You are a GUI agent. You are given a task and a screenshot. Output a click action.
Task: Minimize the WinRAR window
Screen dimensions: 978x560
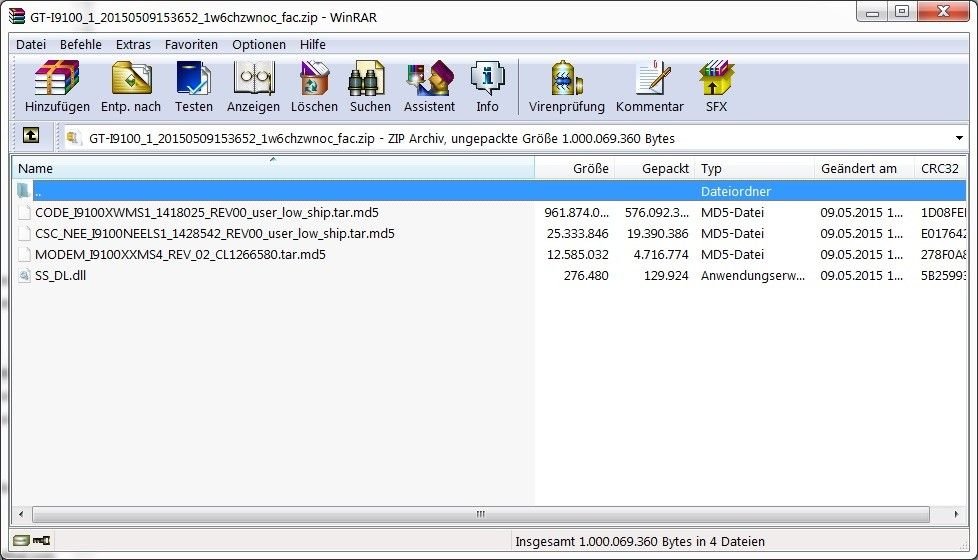[872, 12]
